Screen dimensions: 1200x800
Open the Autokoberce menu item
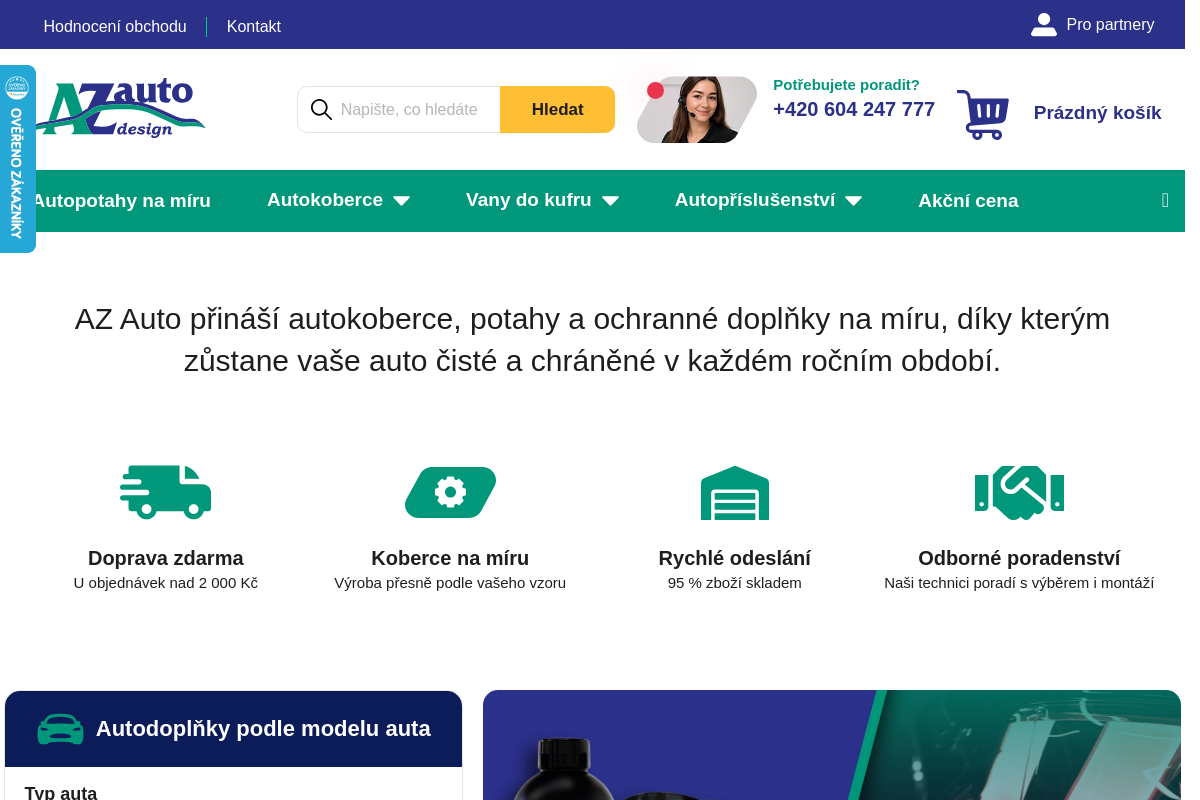(x=325, y=200)
